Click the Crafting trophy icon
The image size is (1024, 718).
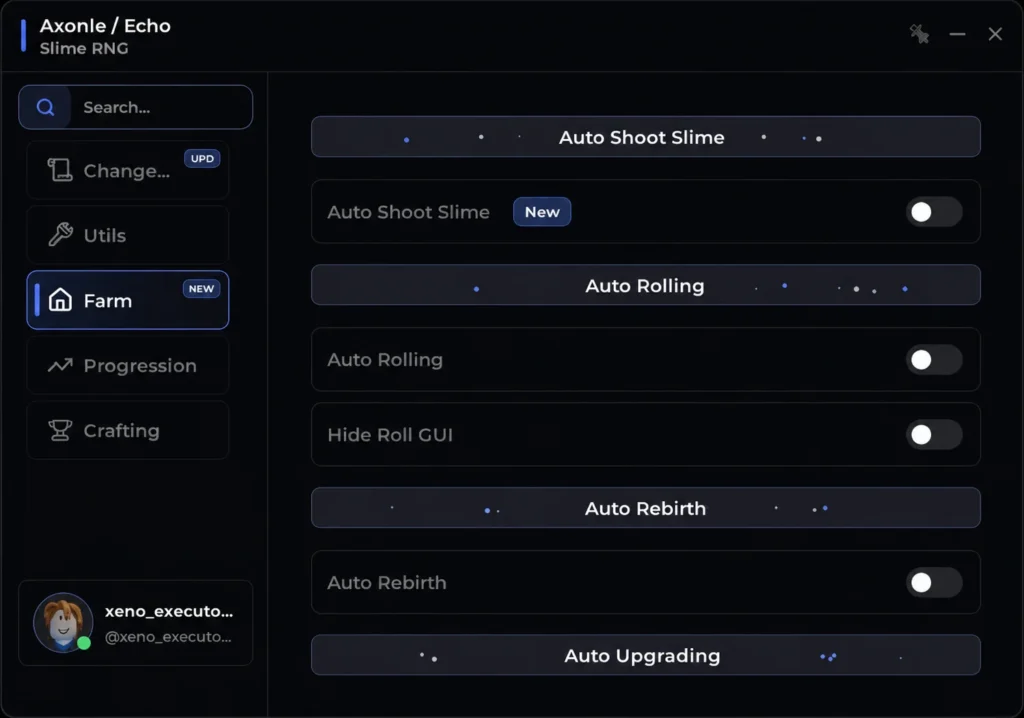click(60, 430)
